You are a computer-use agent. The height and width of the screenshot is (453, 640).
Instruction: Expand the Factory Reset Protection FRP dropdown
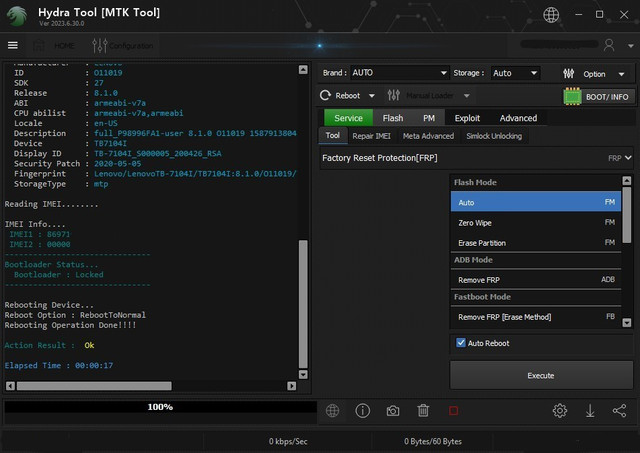(x=476, y=158)
